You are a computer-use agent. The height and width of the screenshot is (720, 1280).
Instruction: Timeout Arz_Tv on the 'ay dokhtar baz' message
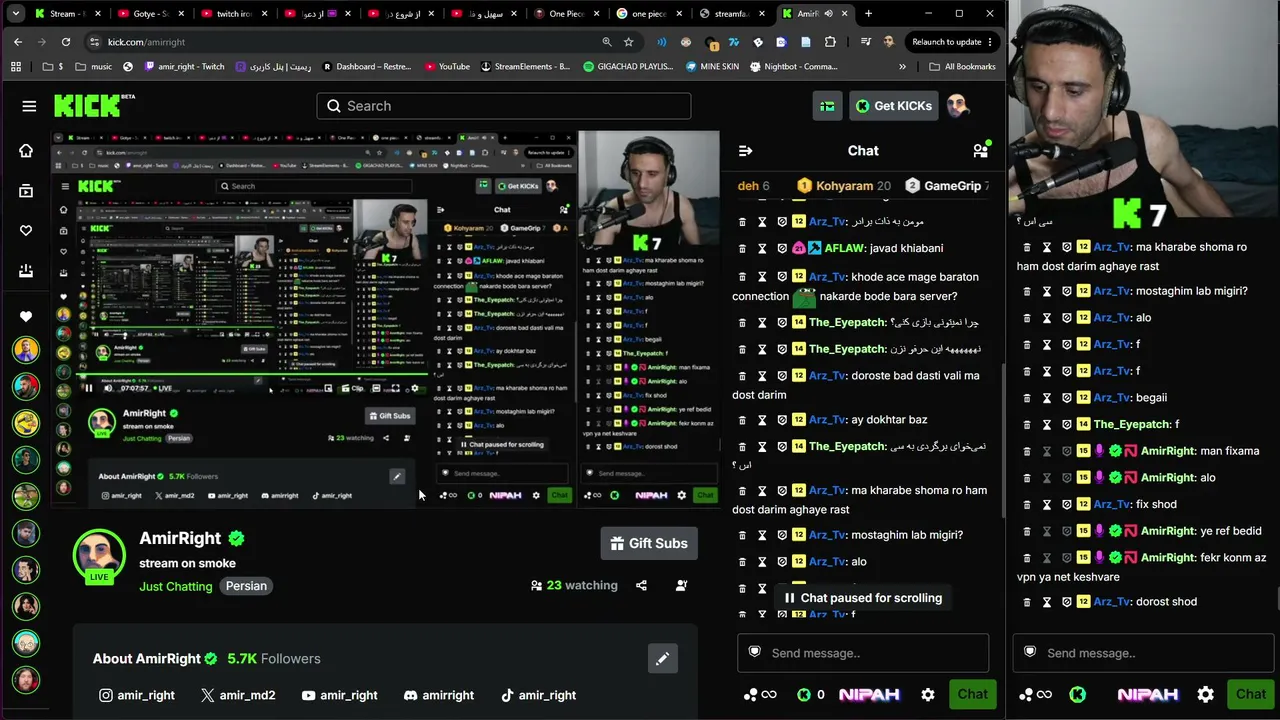tap(762, 420)
